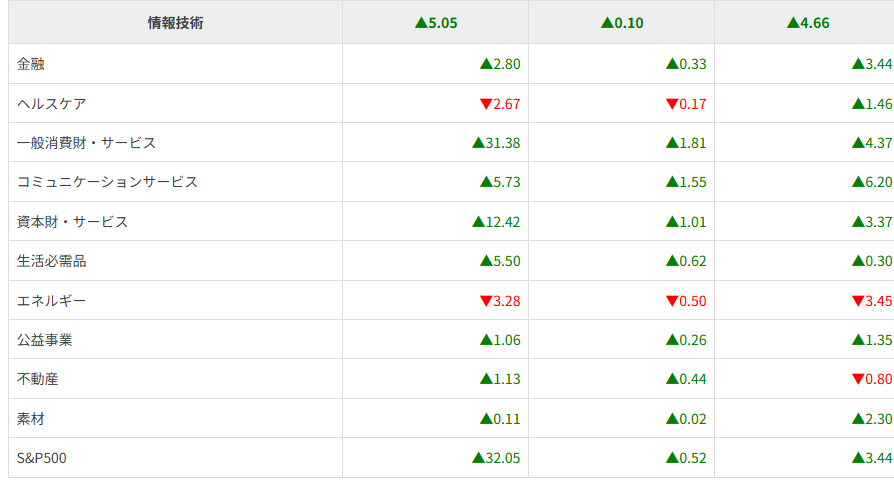Click the red triangle next to 3.45

click(858, 301)
